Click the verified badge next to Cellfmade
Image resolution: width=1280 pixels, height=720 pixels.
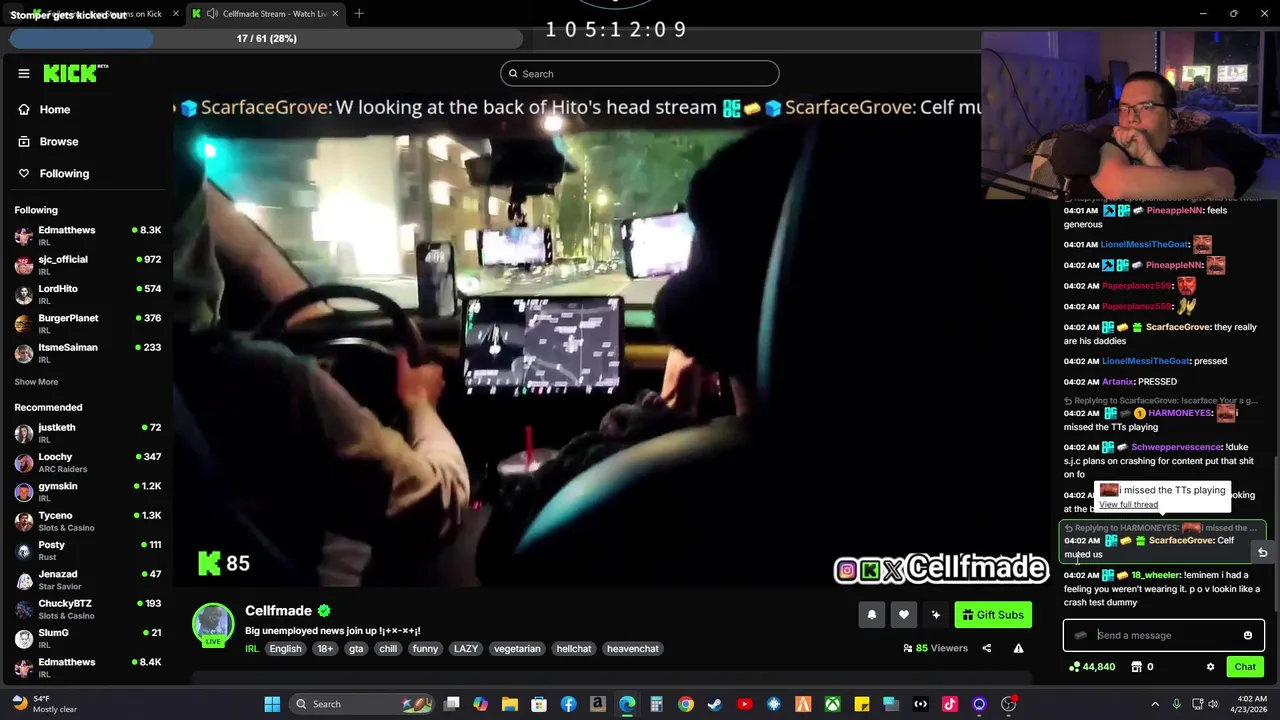(323, 610)
